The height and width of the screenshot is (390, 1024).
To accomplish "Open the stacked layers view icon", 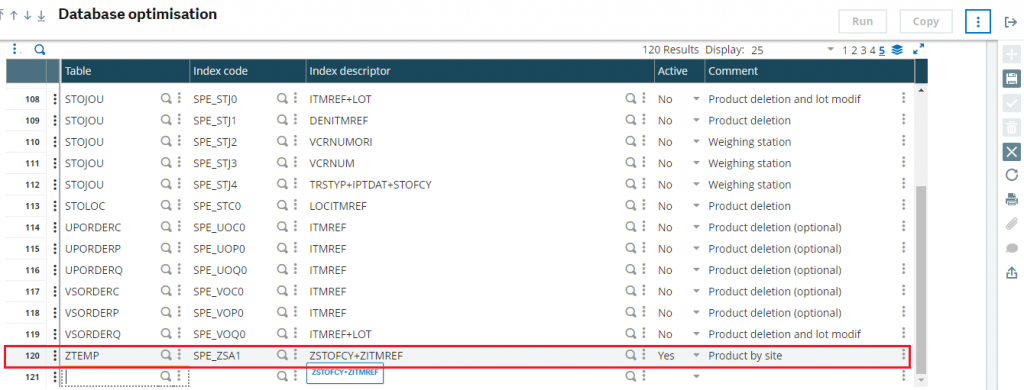I will (x=897, y=50).
